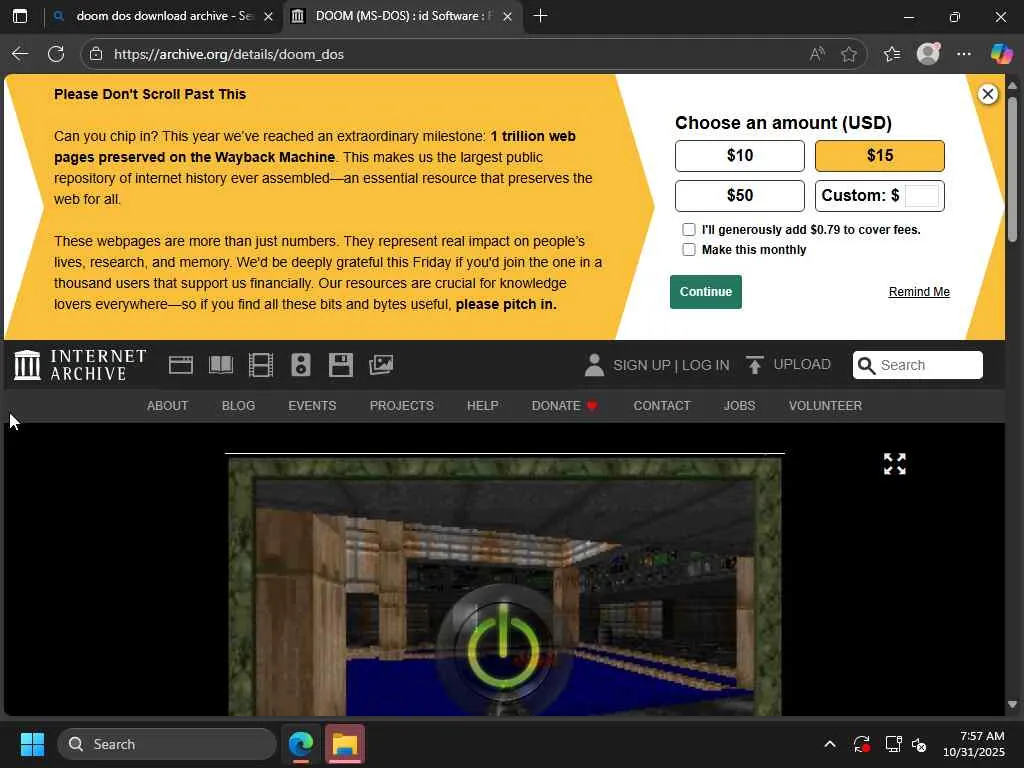Open Edge Settings and more menu

pyautogui.click(x=963, y=54)
